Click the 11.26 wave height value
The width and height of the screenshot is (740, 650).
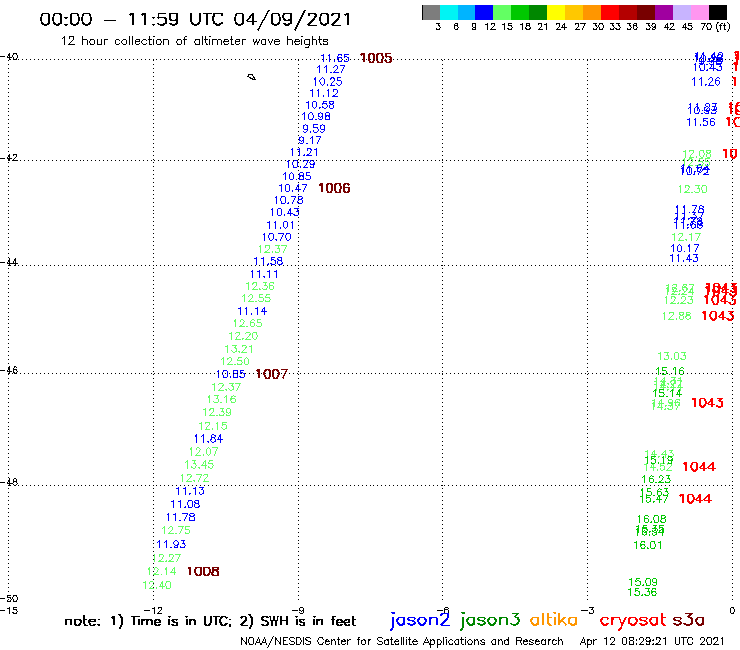coord(706,82)
